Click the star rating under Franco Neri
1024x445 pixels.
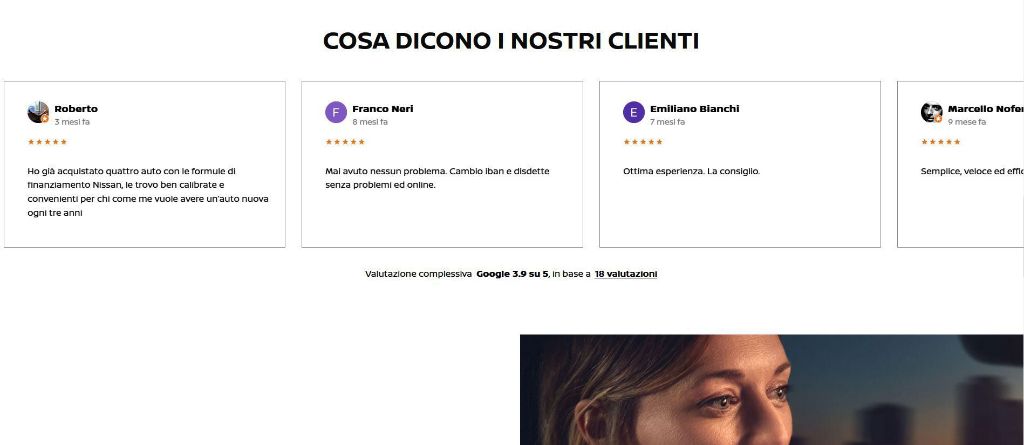click(345, 142)
